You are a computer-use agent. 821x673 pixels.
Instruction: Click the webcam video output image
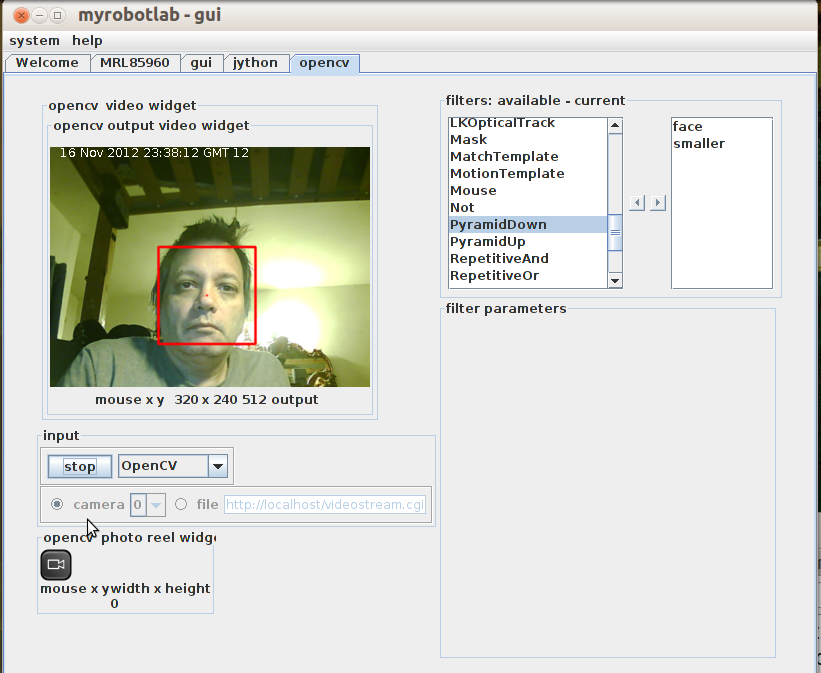click(x=209, y=267)
